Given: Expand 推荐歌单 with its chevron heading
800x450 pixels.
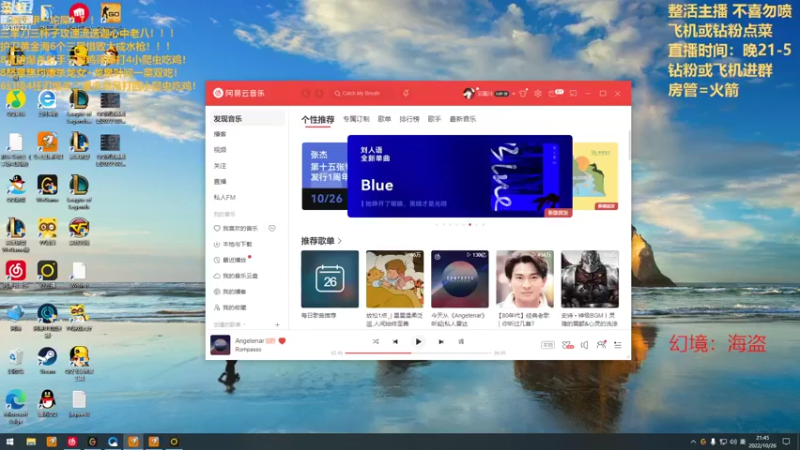Looking at the screenshot, I should (321, 241).
